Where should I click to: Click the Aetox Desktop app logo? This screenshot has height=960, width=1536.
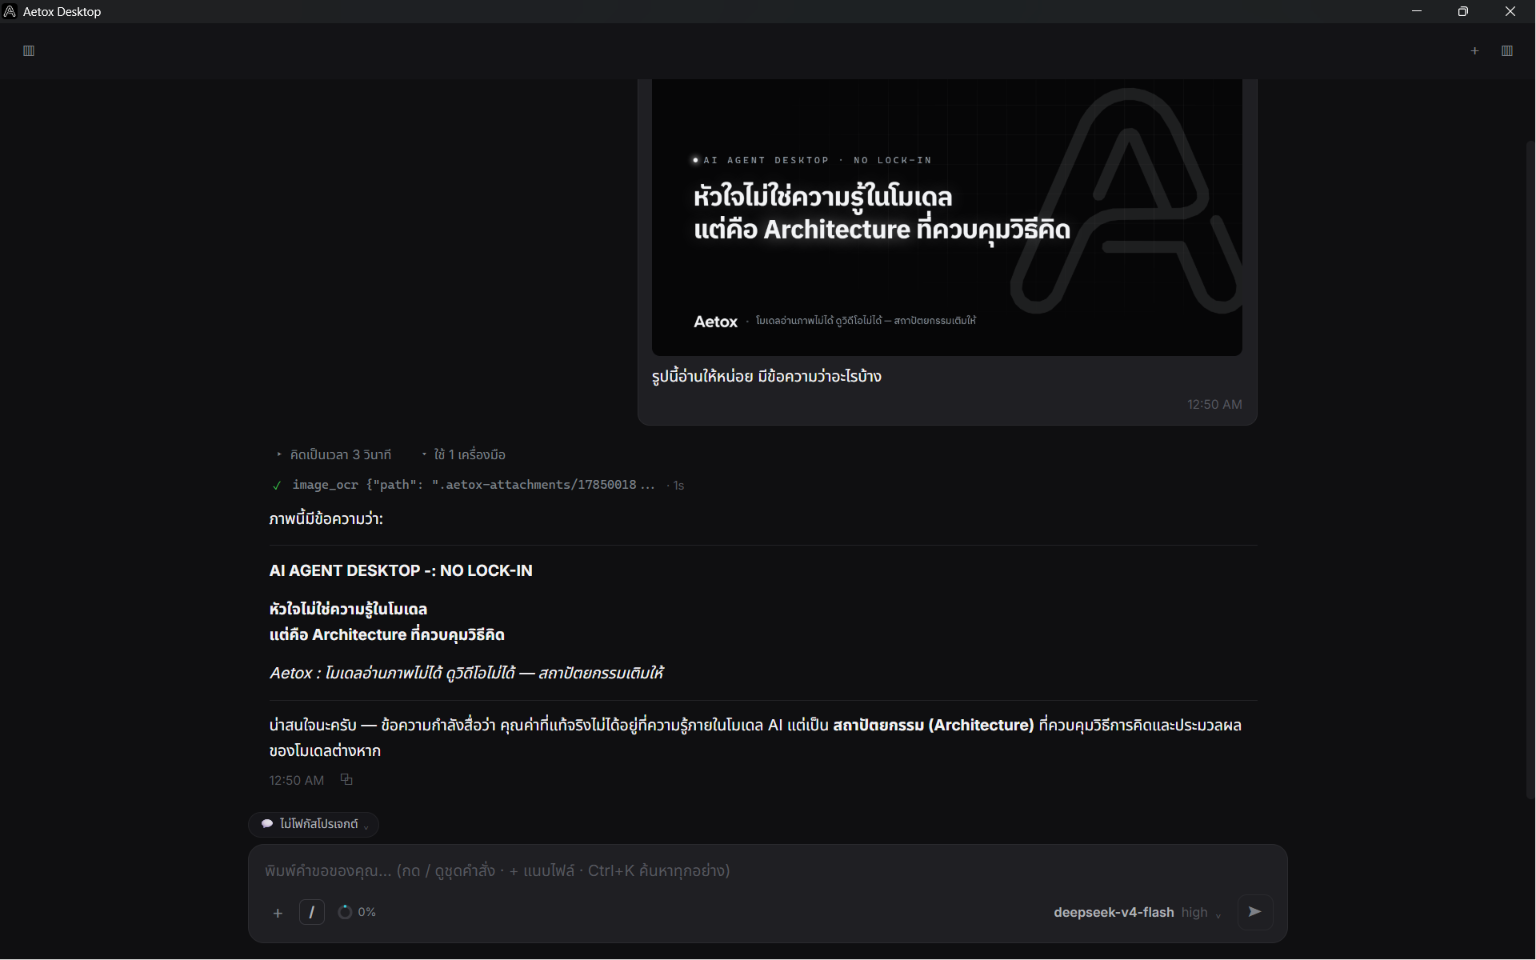point(10,12)
